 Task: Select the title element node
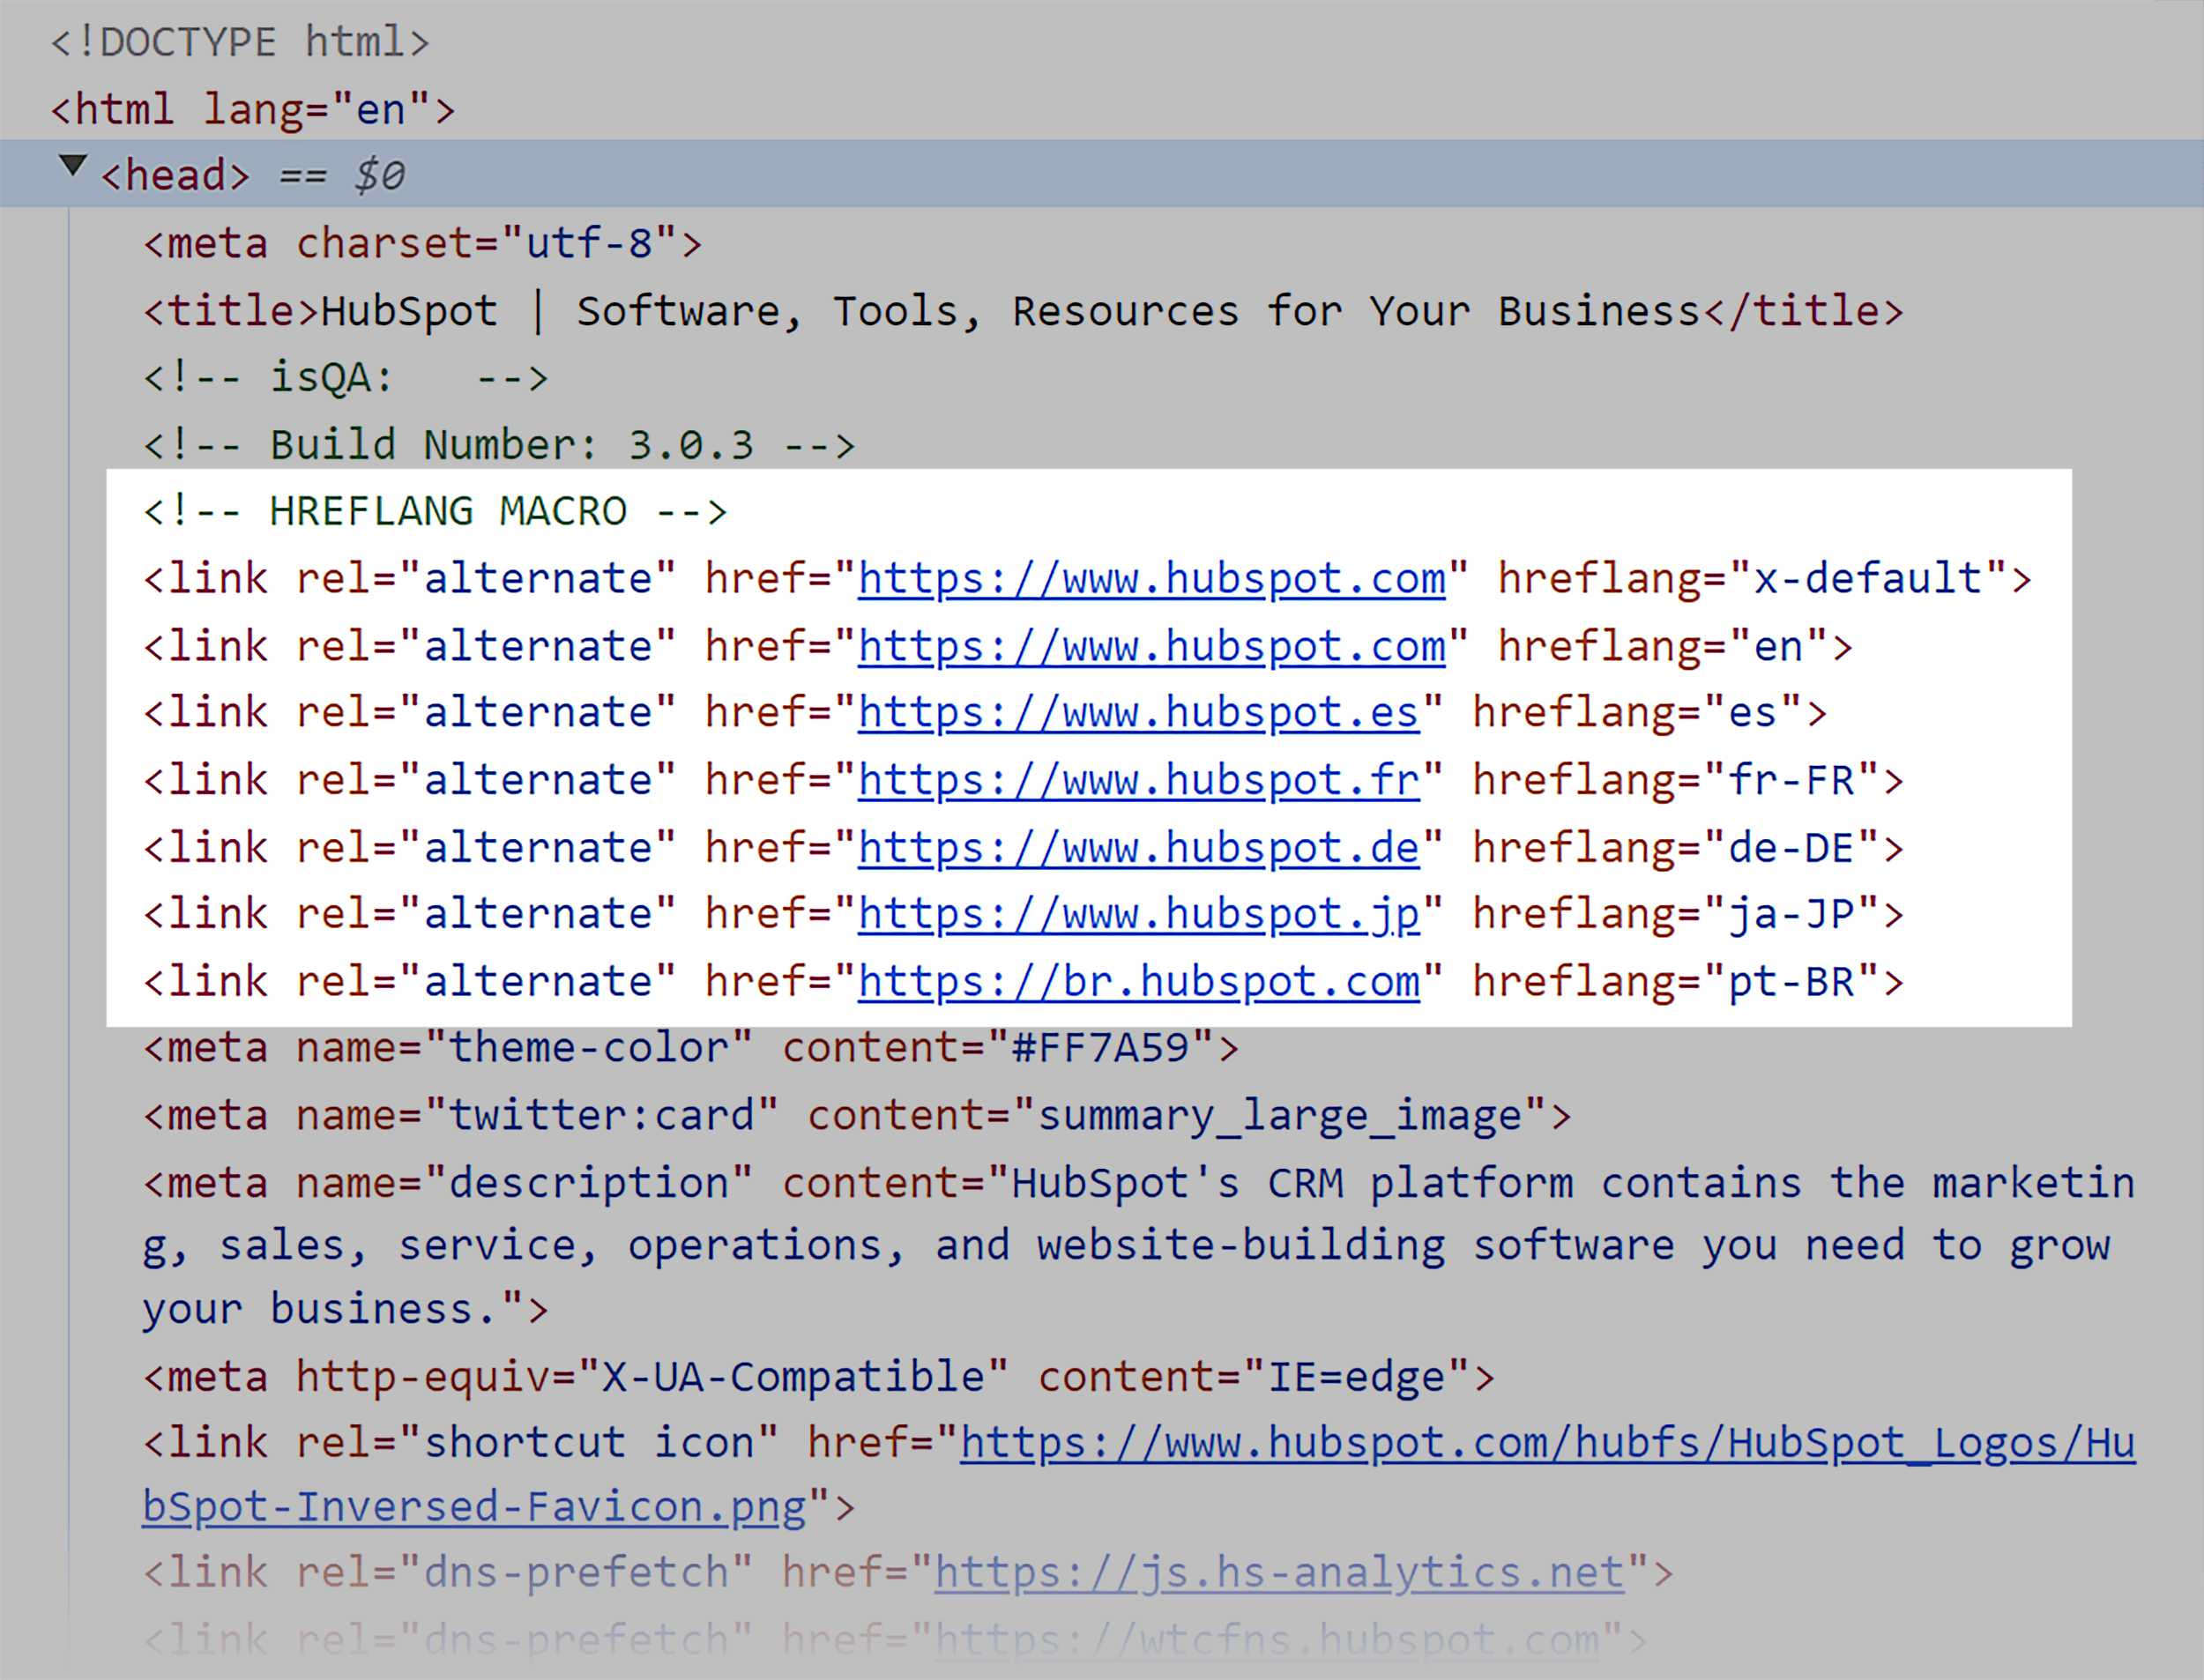click(x=1023, y=311)
